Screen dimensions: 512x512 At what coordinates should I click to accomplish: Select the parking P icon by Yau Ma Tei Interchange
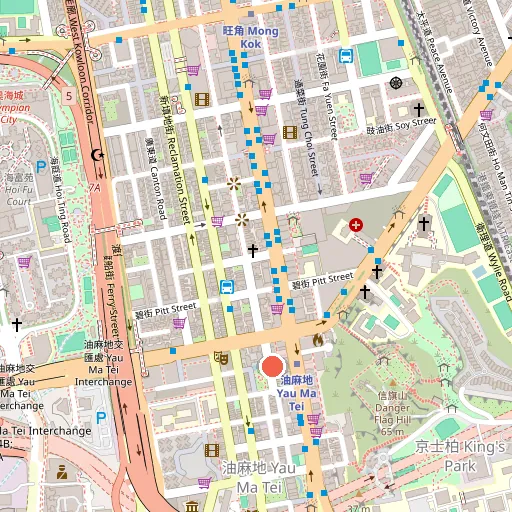101,417
